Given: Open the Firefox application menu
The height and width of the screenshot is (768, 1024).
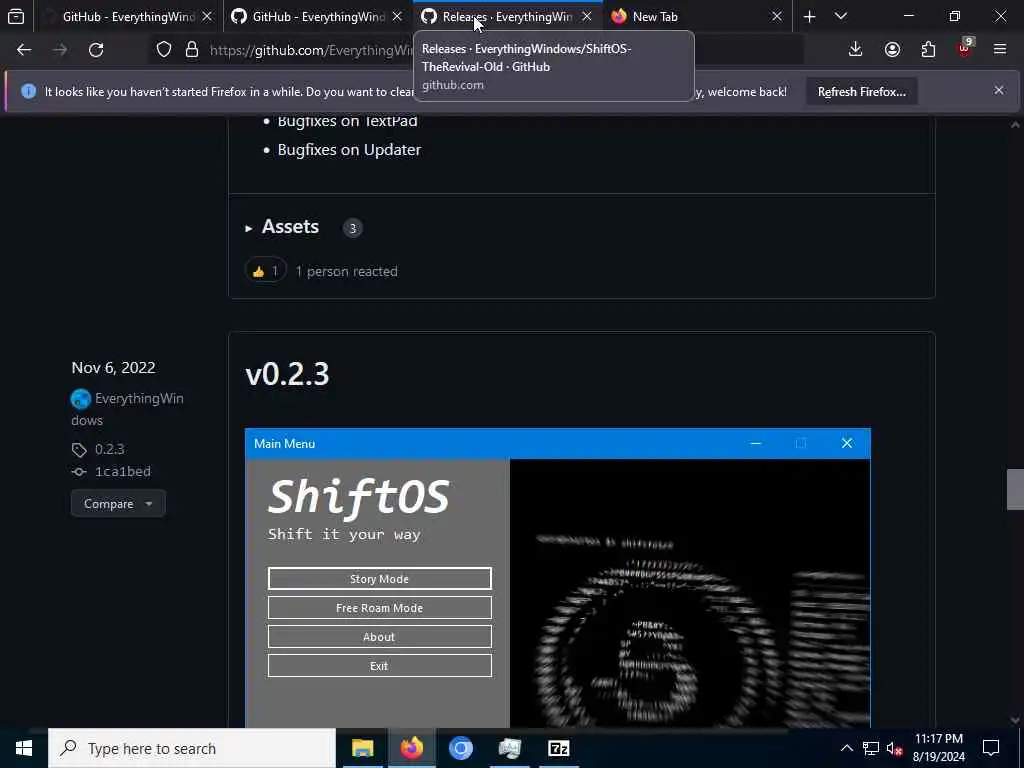Looking at the screenshot, I should click(1000, 50).
